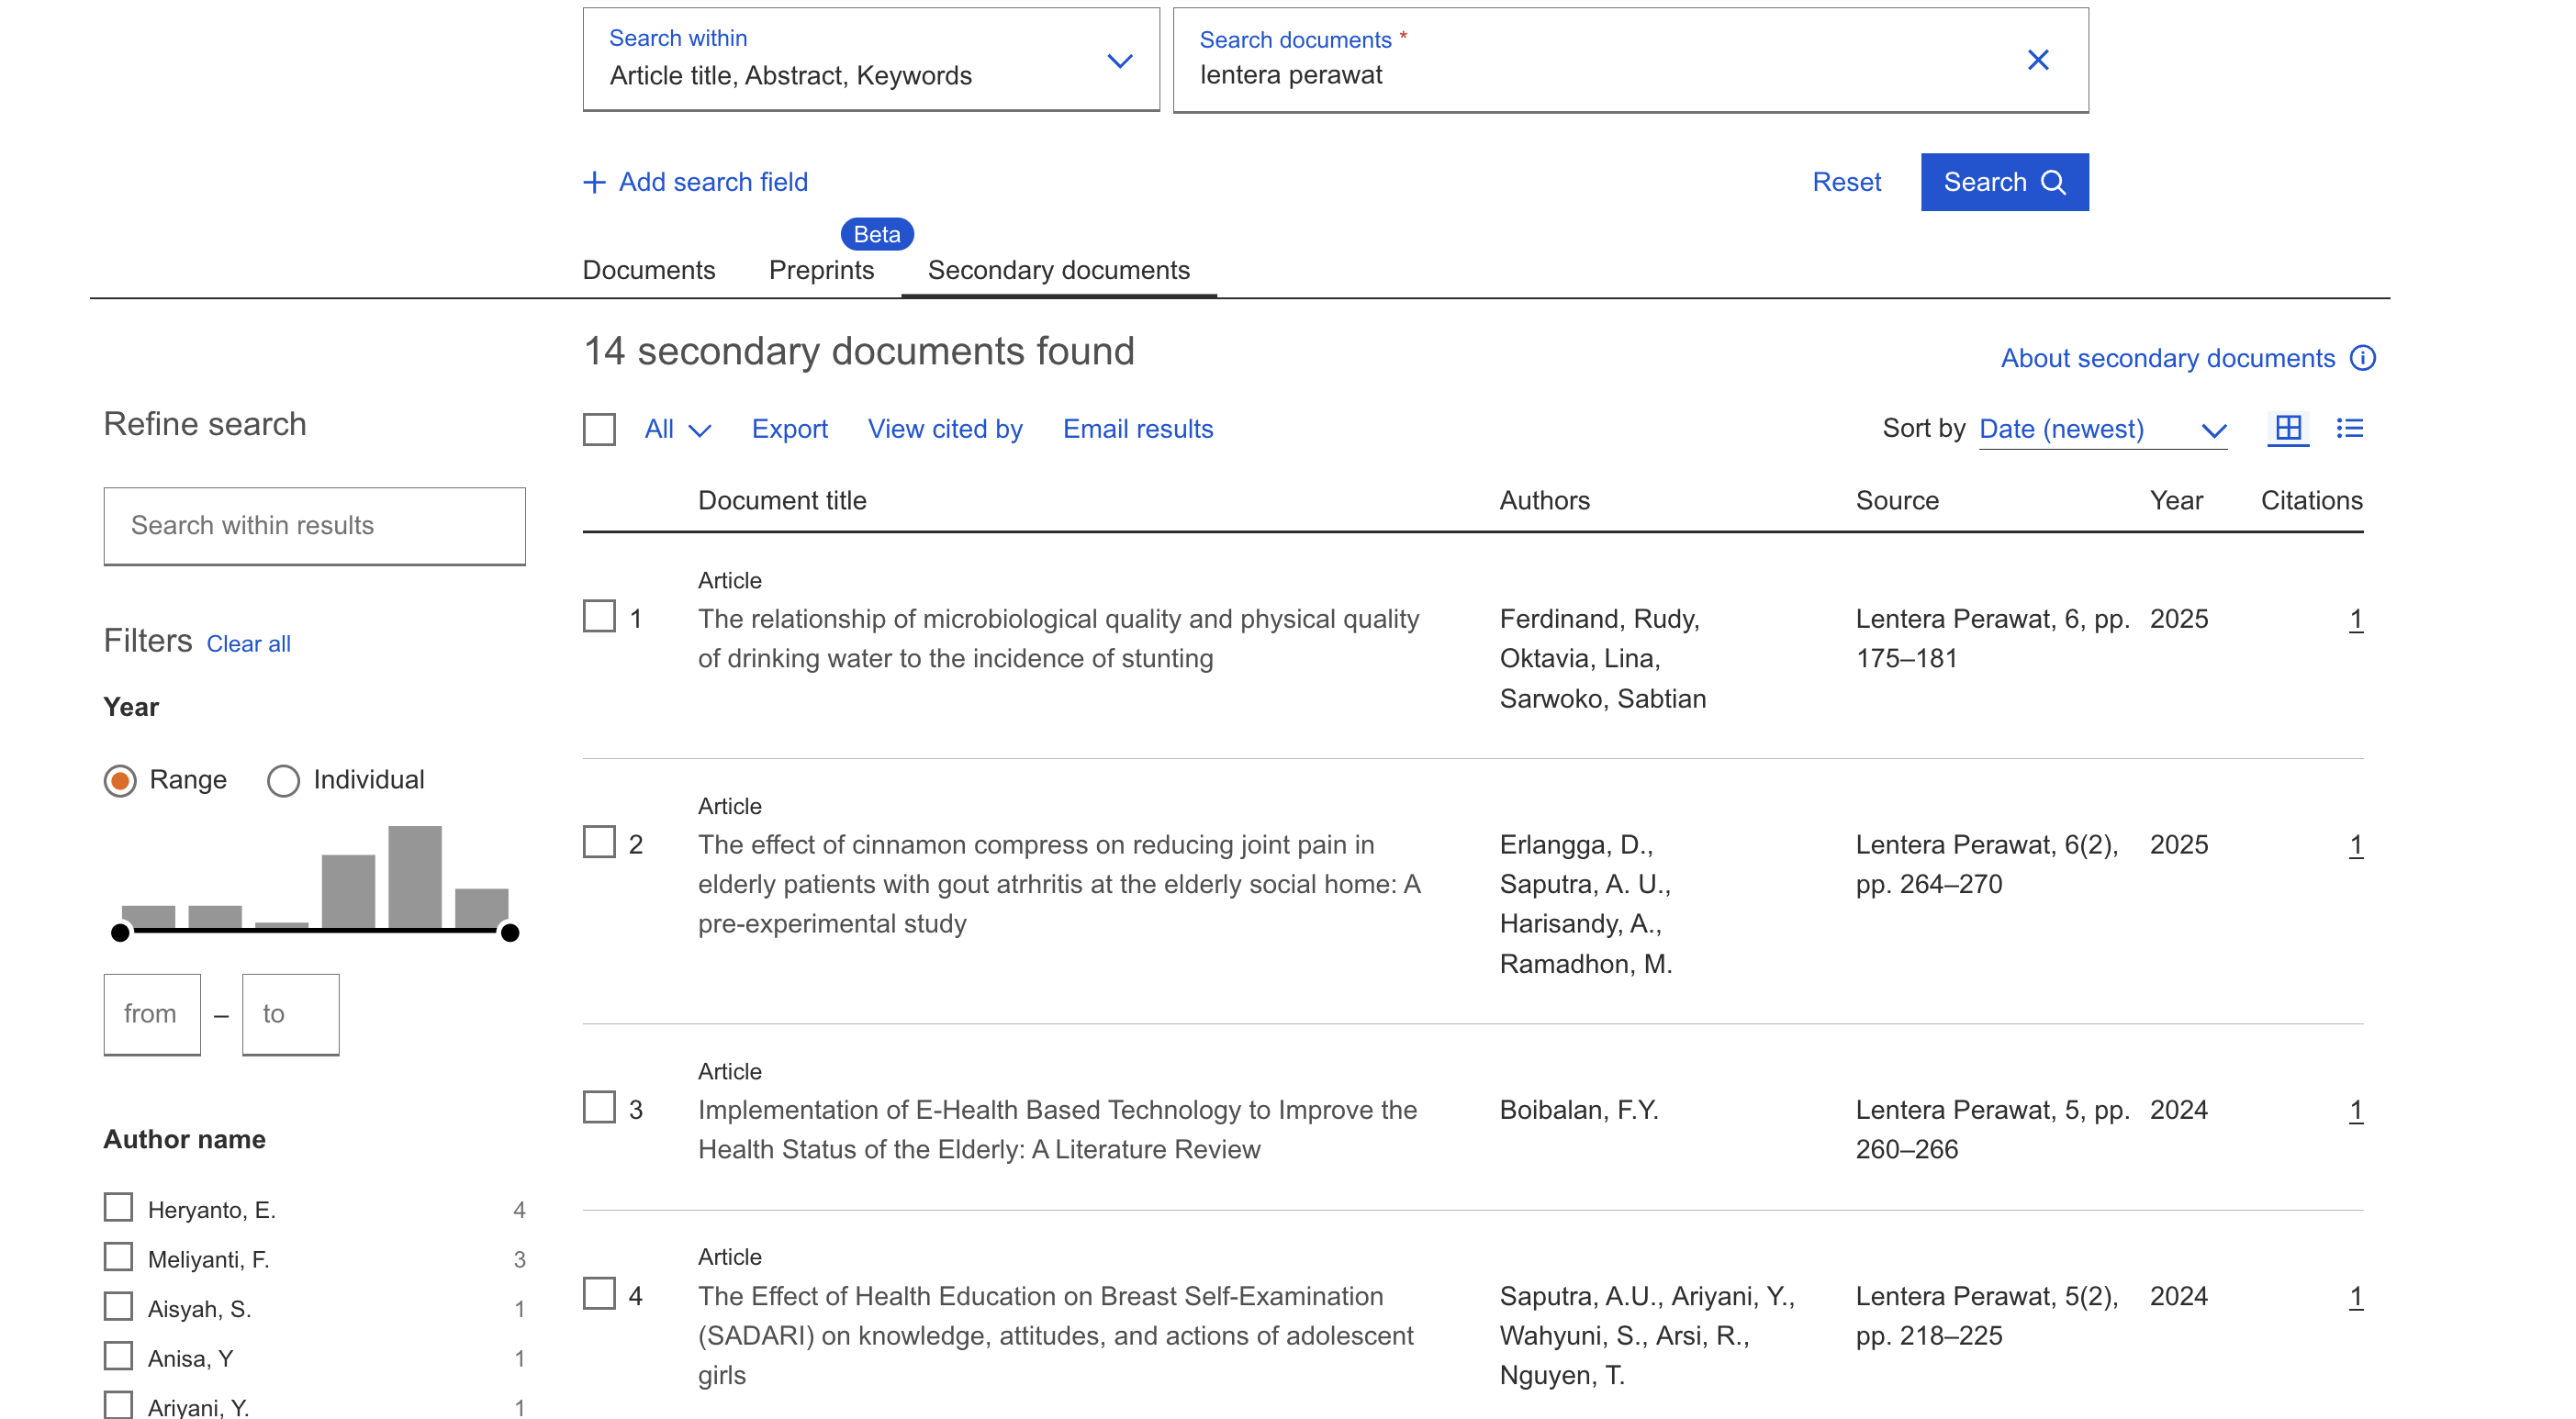Clear the search documents field with X icon
This screenshot has height=1419, width=2576.
(x=2037, y=60)
